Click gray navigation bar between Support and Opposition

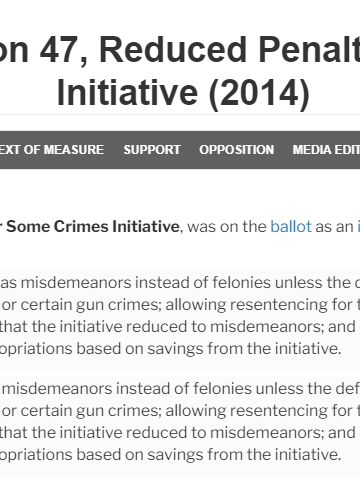[x=190, y=150]
